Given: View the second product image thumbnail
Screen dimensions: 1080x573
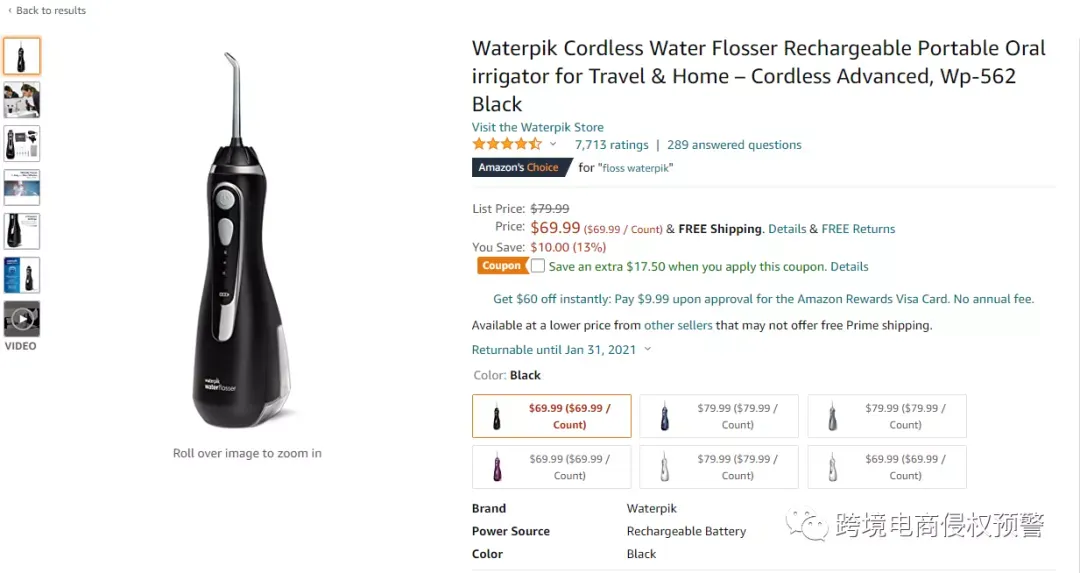Looking at the screenshot, I should 22,100.
